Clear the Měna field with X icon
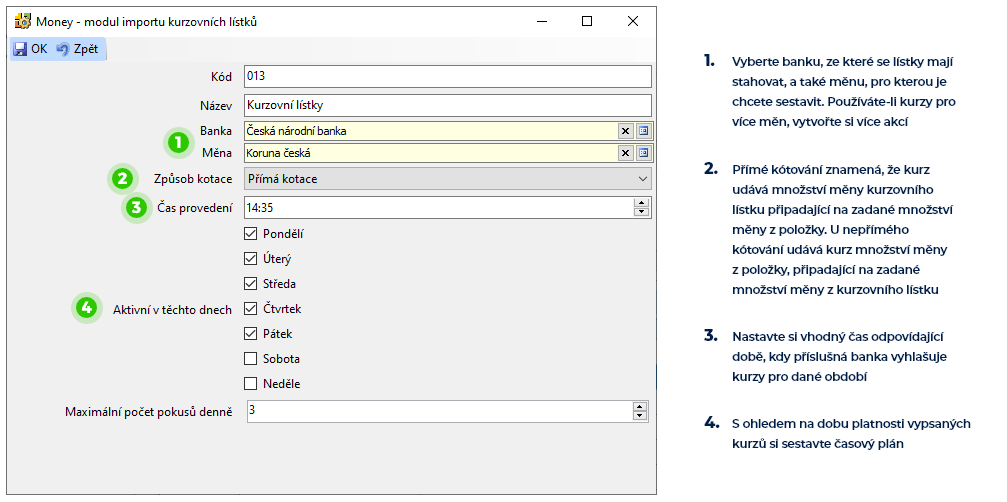Viewport: 1007px width, 502px height. point(626,153)
